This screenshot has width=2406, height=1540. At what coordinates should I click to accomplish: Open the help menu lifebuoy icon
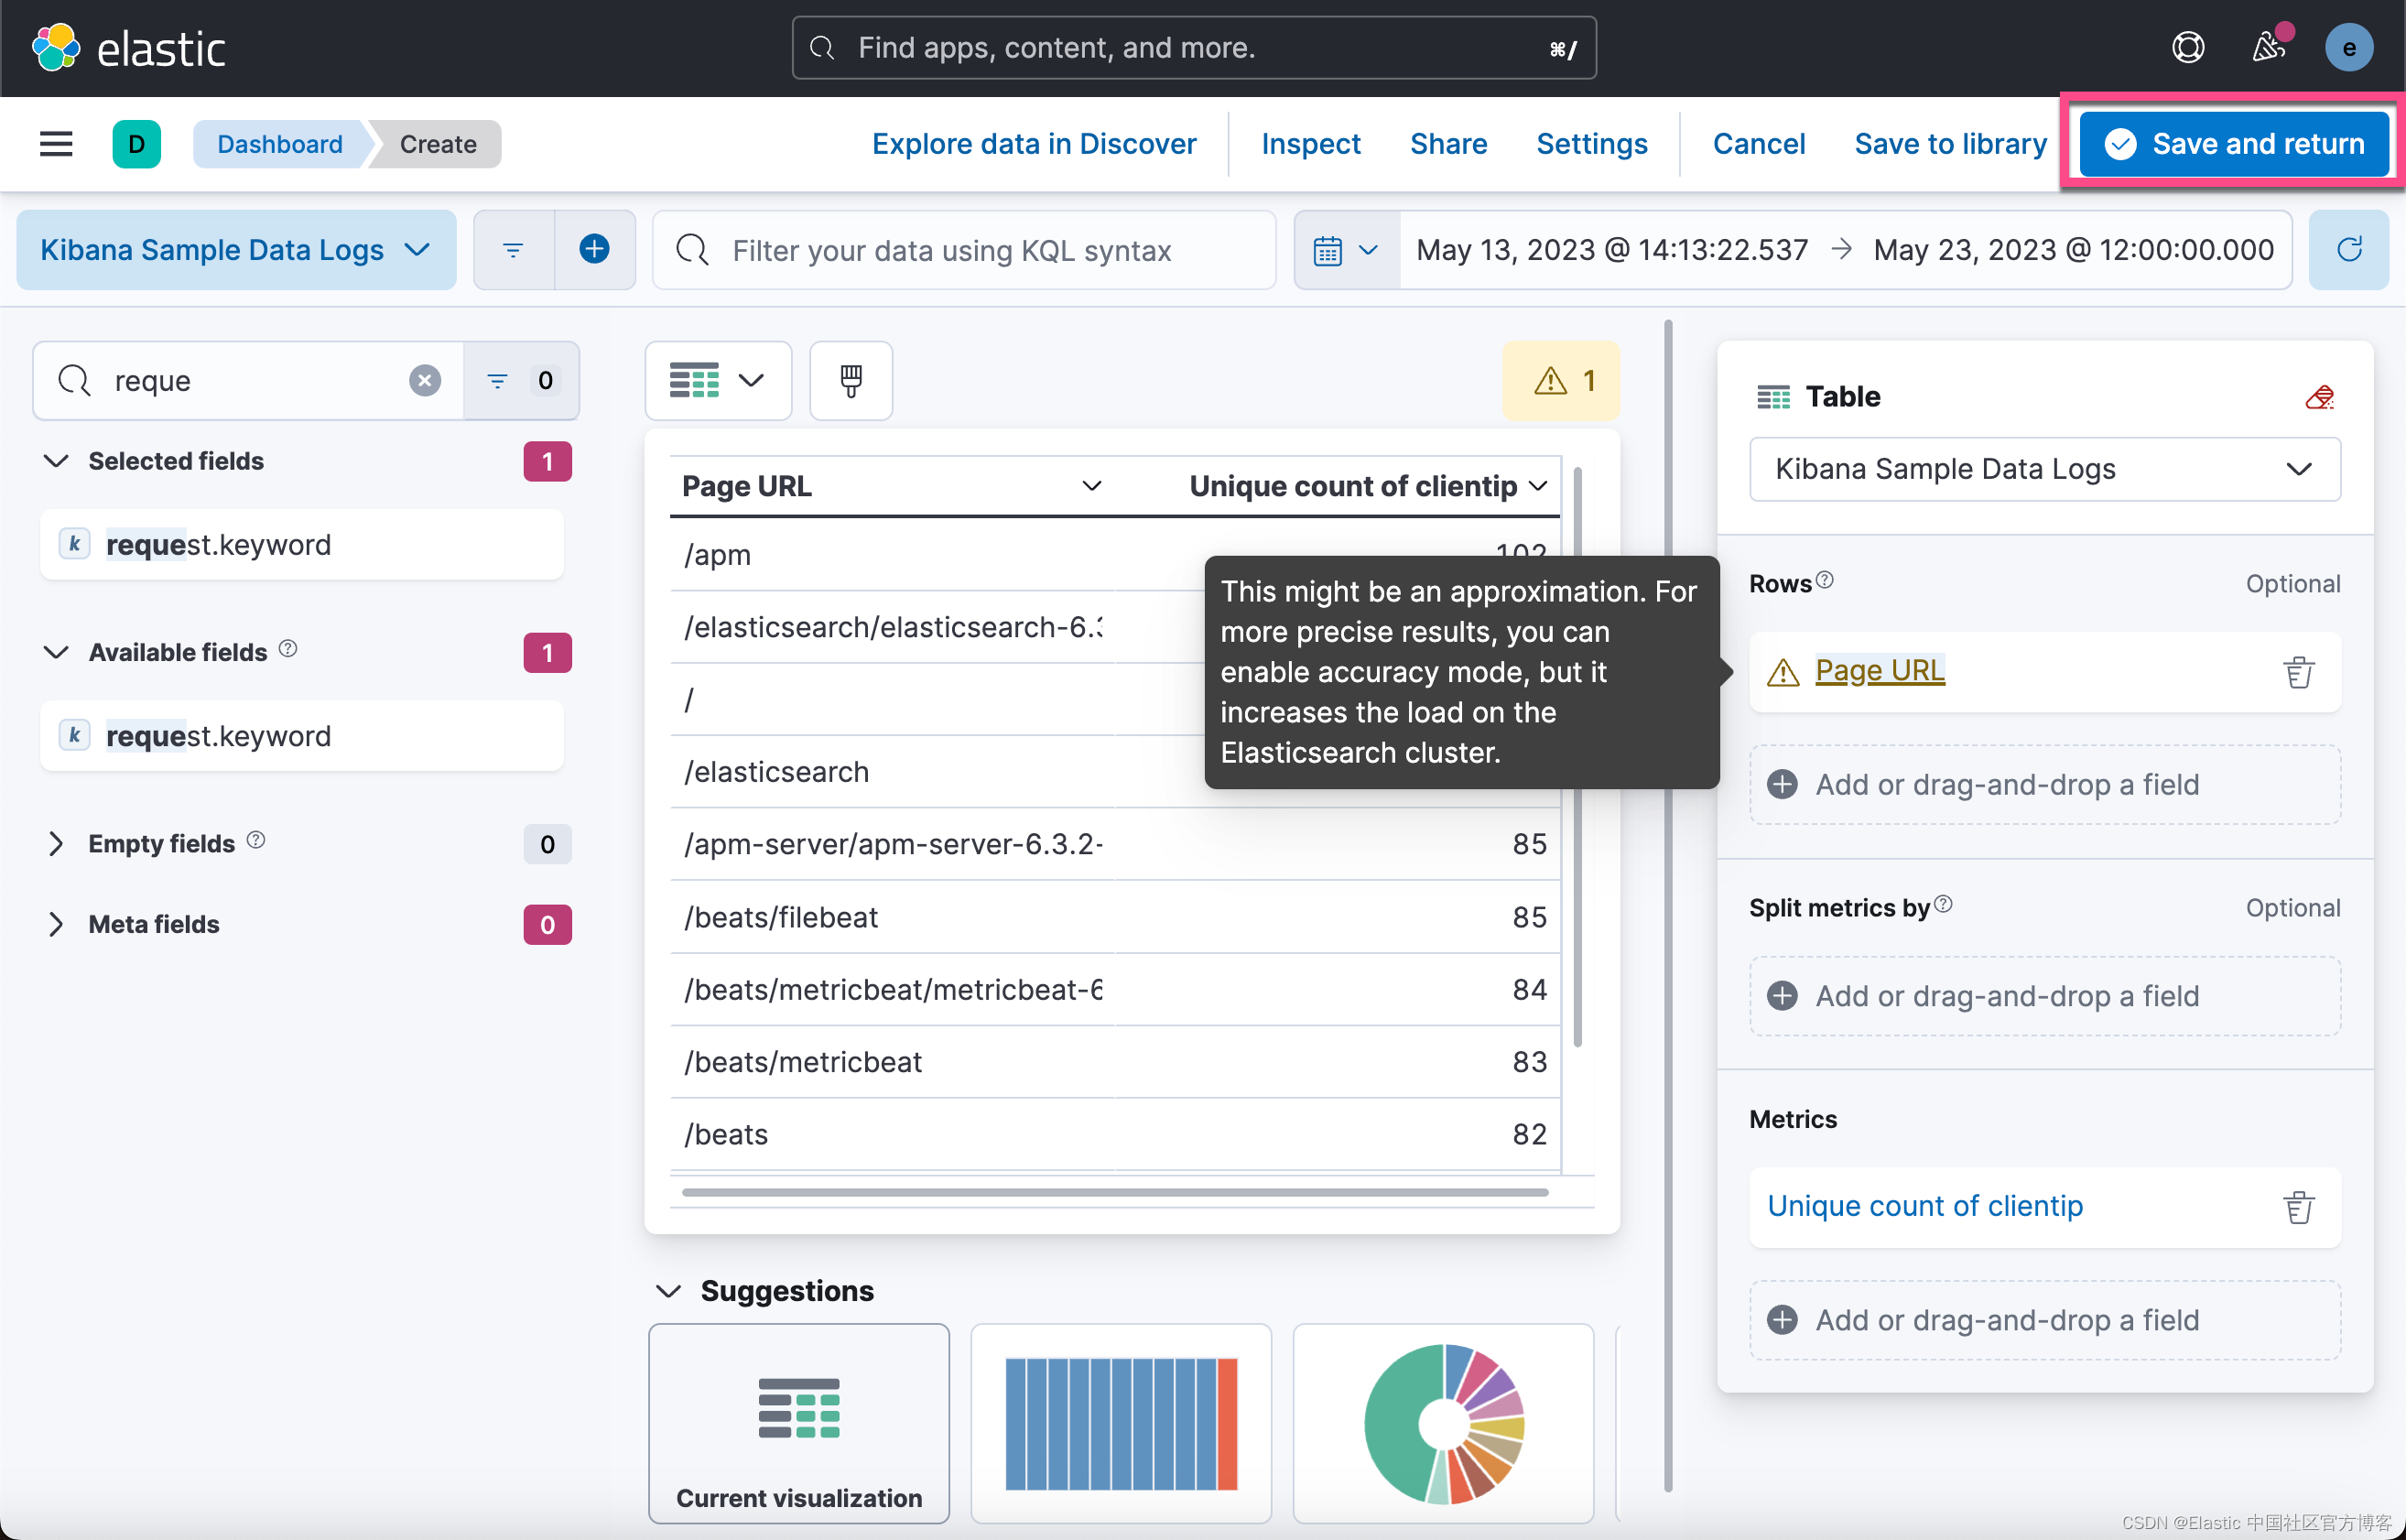[x=2188, y=47]
